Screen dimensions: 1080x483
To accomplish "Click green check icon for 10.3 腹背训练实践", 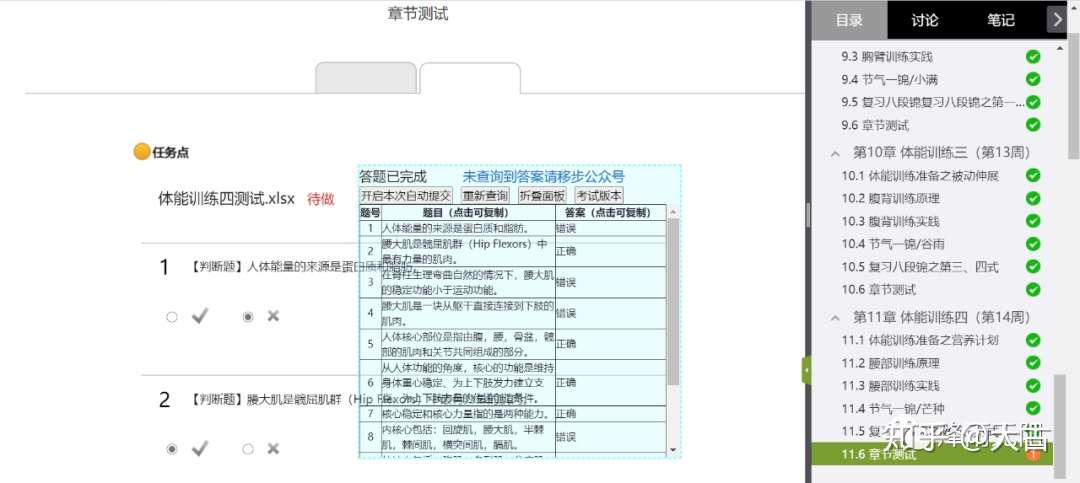I will (1032, 221).
